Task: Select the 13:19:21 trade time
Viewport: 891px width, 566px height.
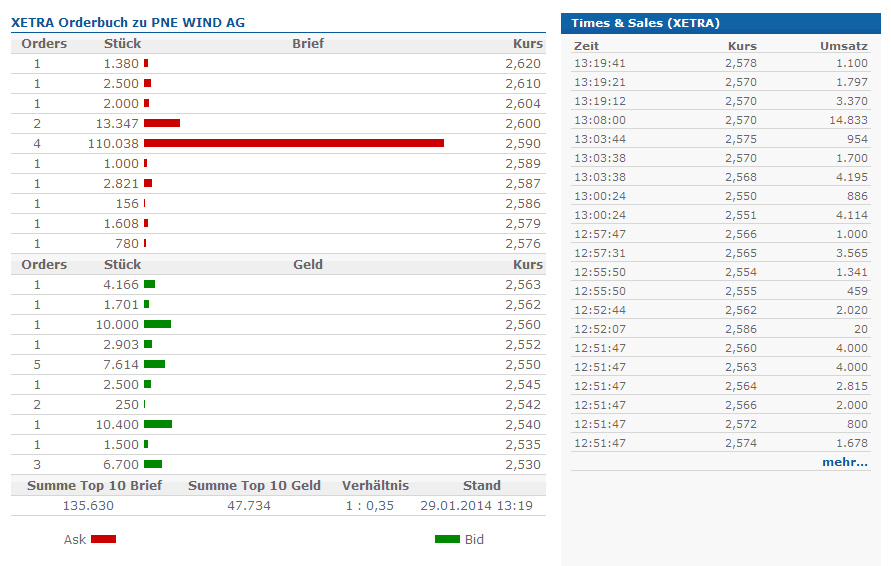Action: (x=599, y=82)
